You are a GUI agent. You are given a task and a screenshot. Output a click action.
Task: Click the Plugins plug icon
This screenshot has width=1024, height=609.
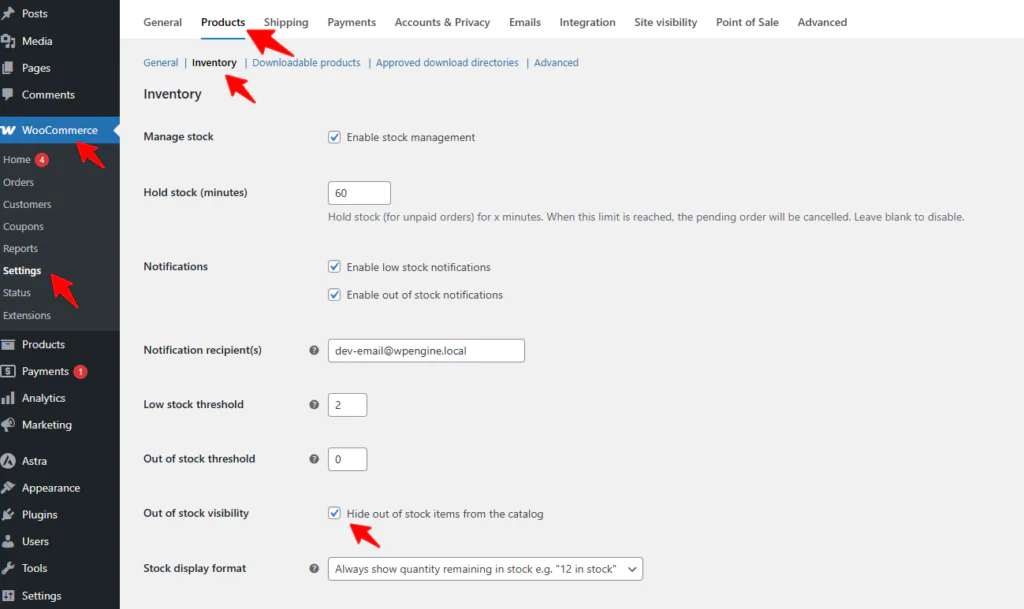coord(9,515)
